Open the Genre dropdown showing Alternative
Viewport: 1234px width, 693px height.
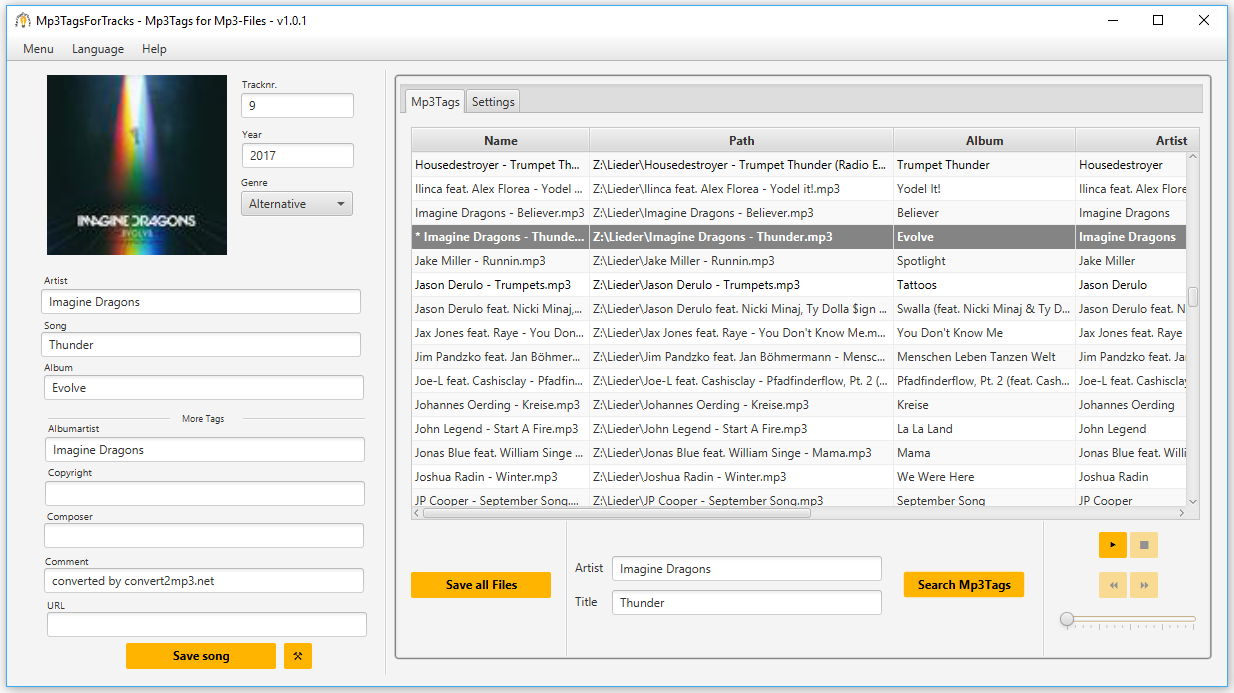click(x=297, y=204)
